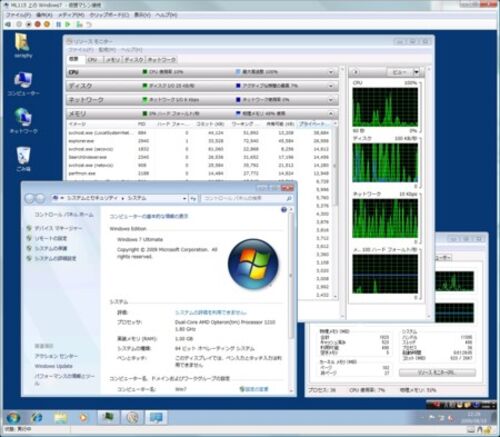Click リソース モニター button in Task Manager
Image resolution: width=500 pixels, height=437 pixels.
[x=437, y=373]
